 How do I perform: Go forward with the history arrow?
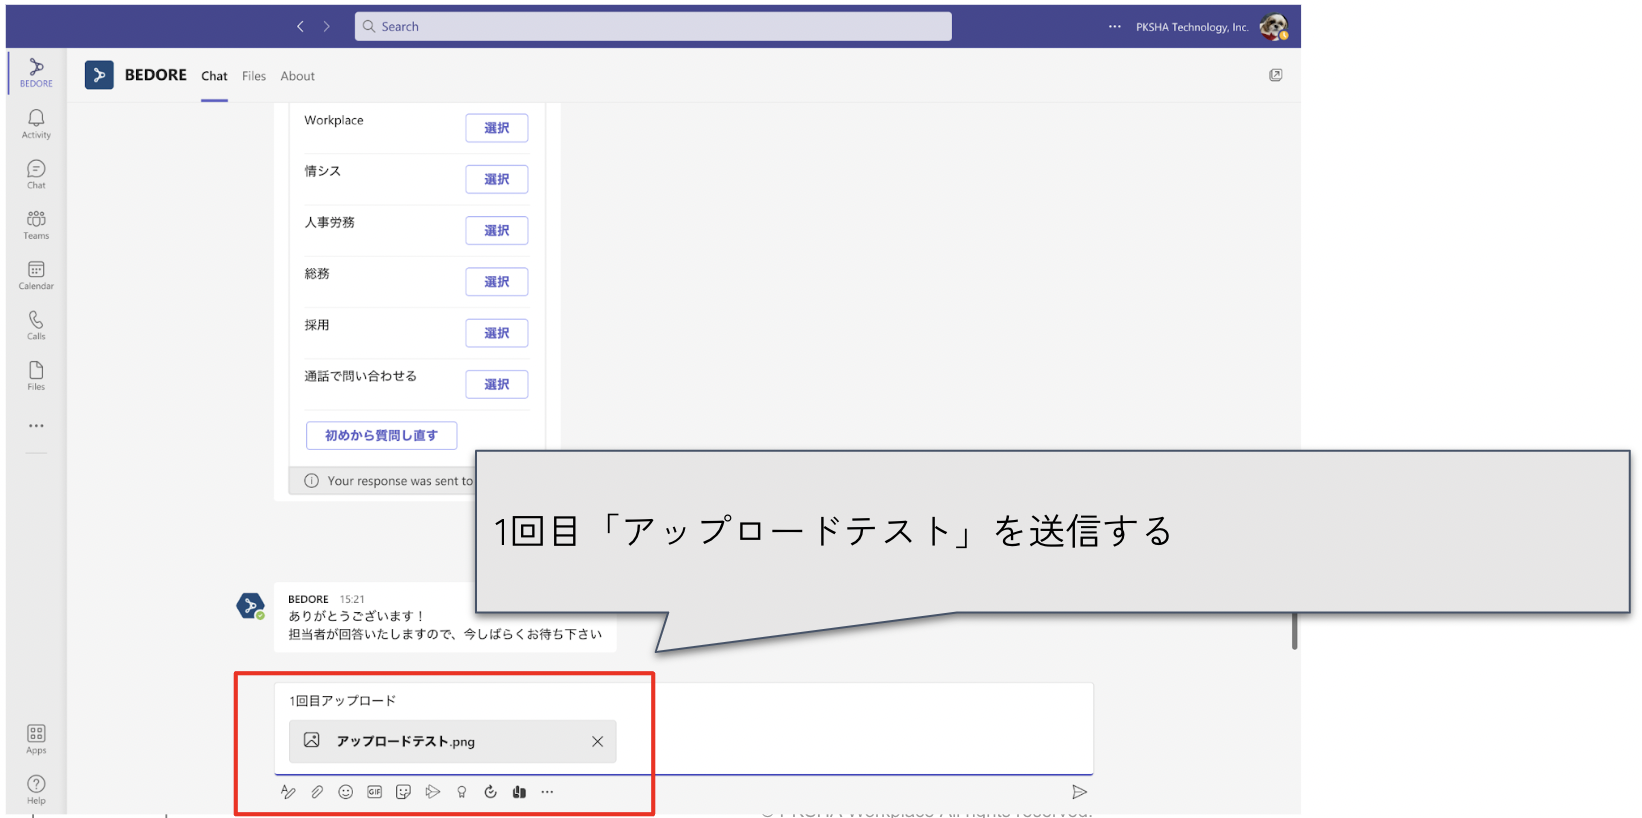pos(326,27)
